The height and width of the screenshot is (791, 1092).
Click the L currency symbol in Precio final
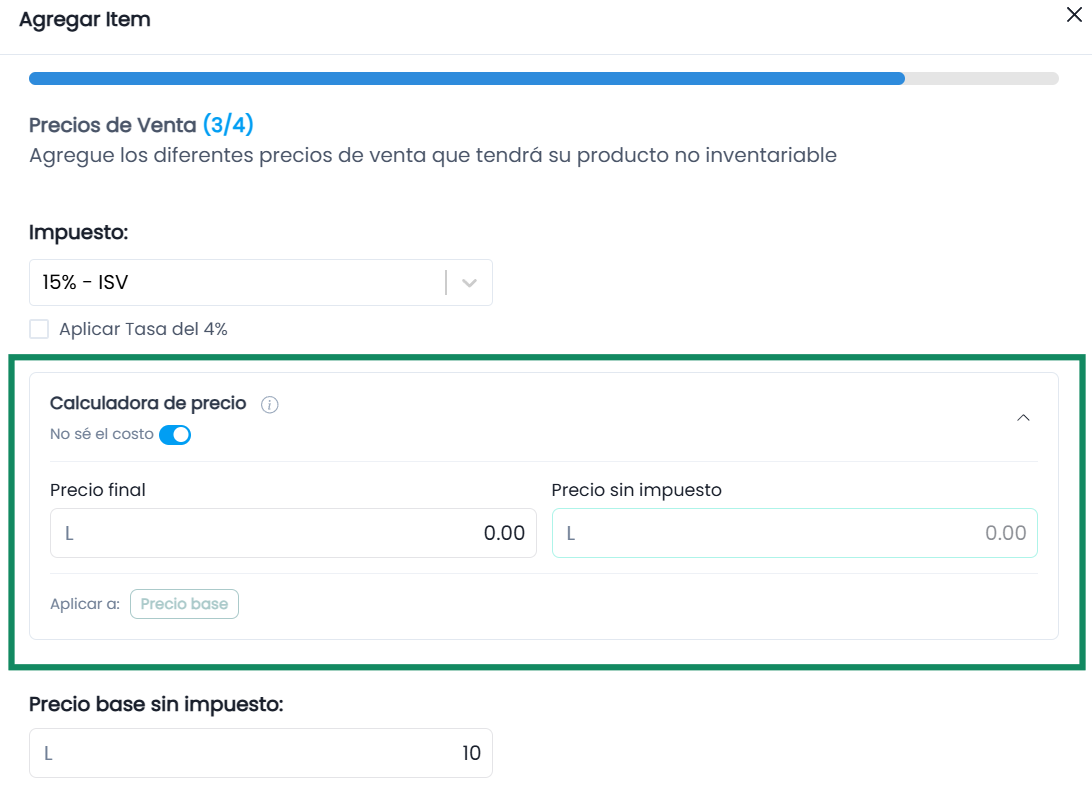69,533
